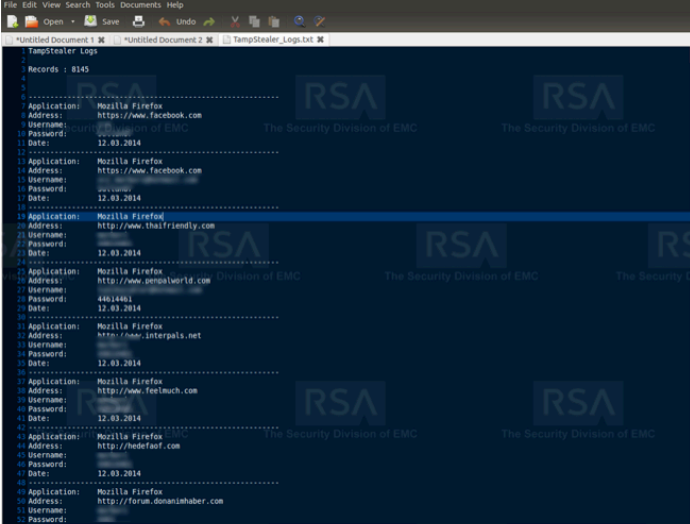Open the Documents menu

140,5
